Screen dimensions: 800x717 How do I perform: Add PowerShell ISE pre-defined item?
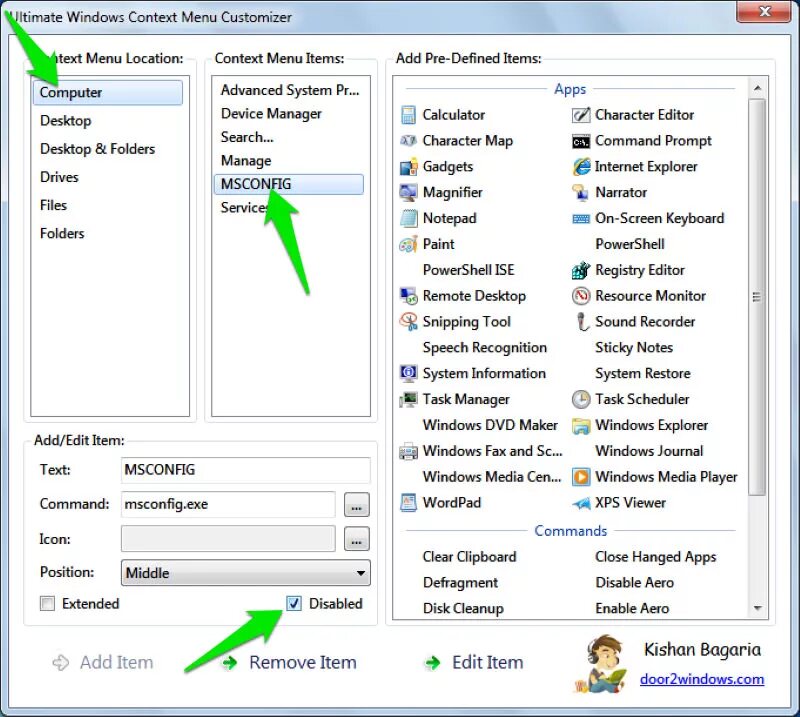[468, 270]
